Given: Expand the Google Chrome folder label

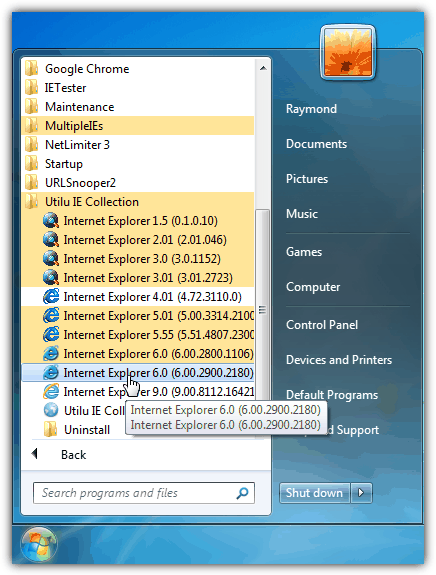Looking at the screenshot, I should [x=87, y=69].
